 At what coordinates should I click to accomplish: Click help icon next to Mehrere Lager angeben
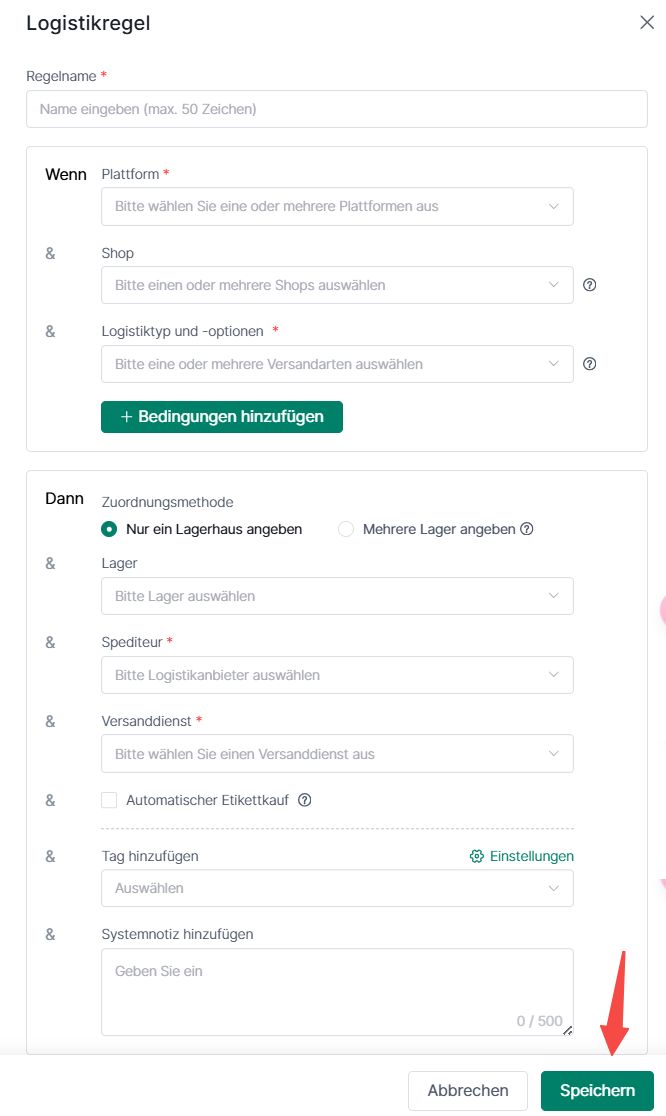pyautogui.click(x=527, y=529)
